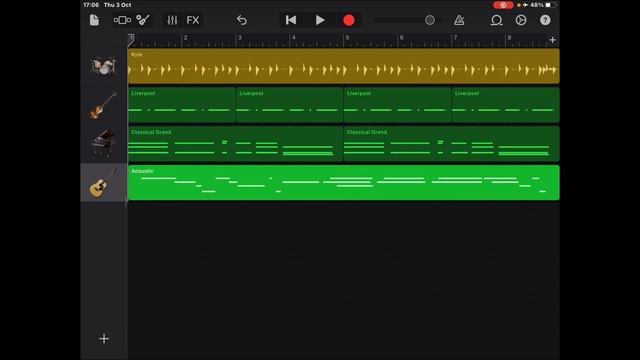Image resolution: width=640 pixels, height=360 pixels.
Task: Tap the battery status indicator
Action: [551, 5]
